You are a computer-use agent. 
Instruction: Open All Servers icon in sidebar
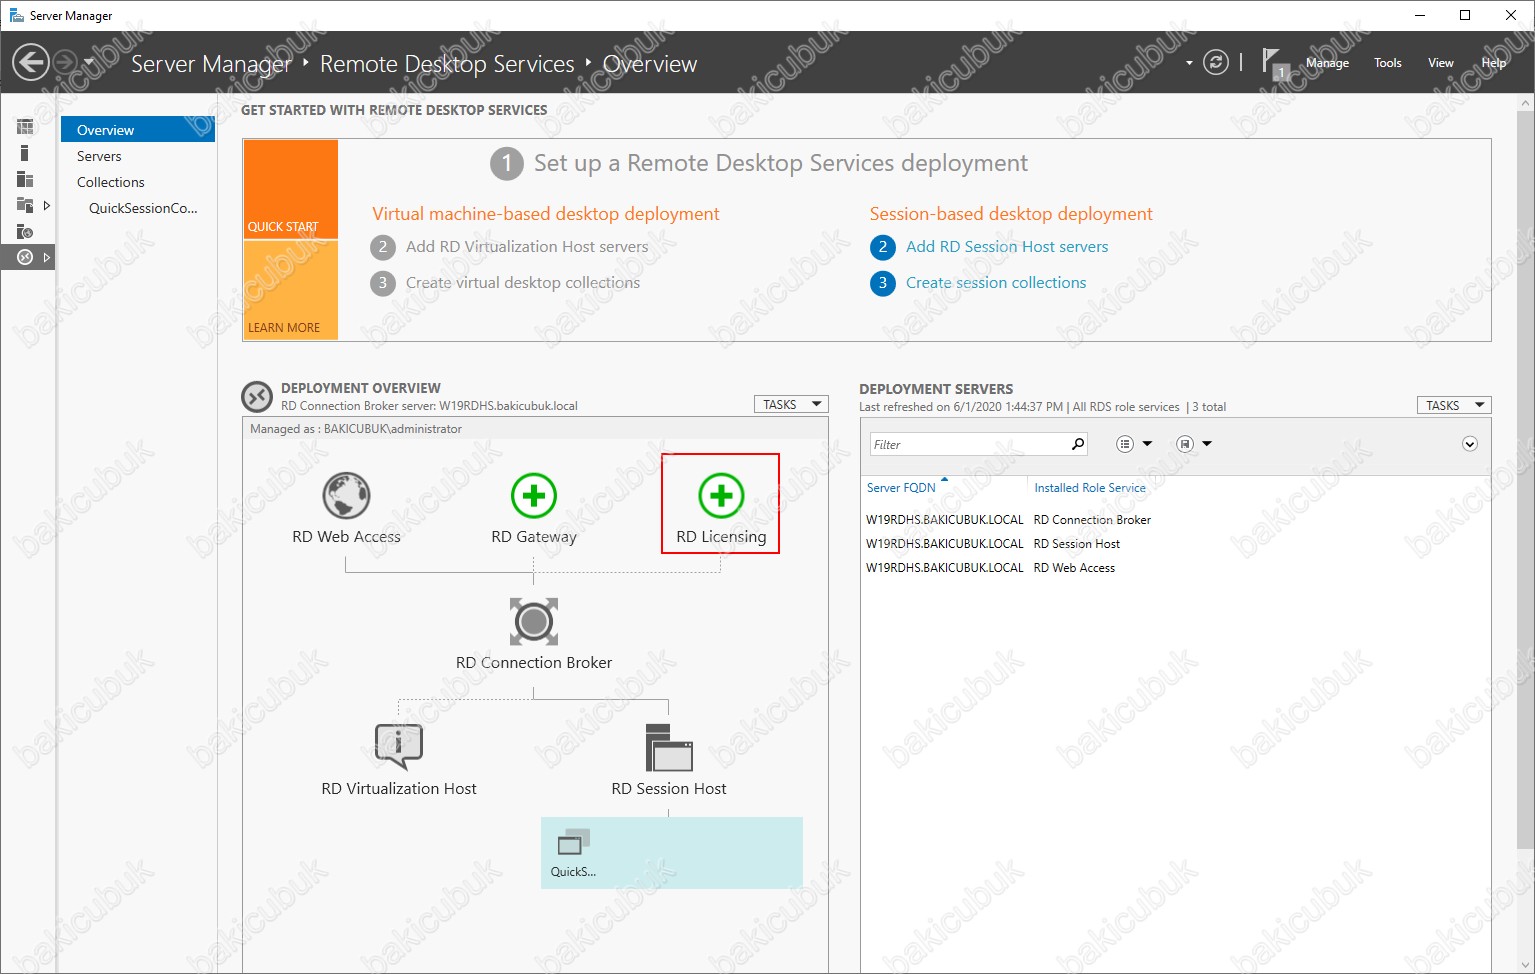point(25,179)
